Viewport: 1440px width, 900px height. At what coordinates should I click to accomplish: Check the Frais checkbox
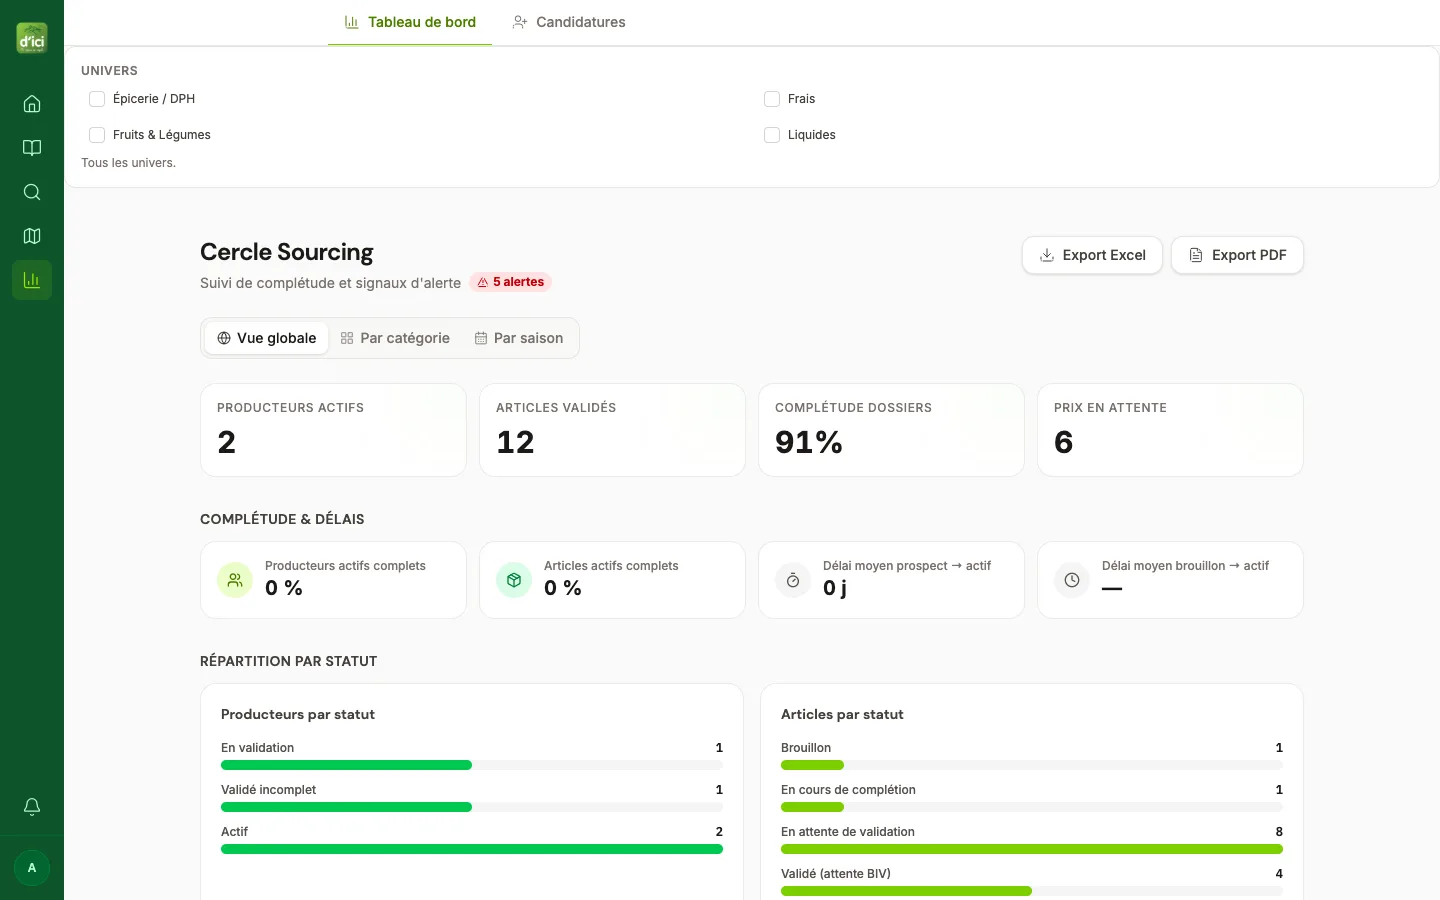(772, 99)
